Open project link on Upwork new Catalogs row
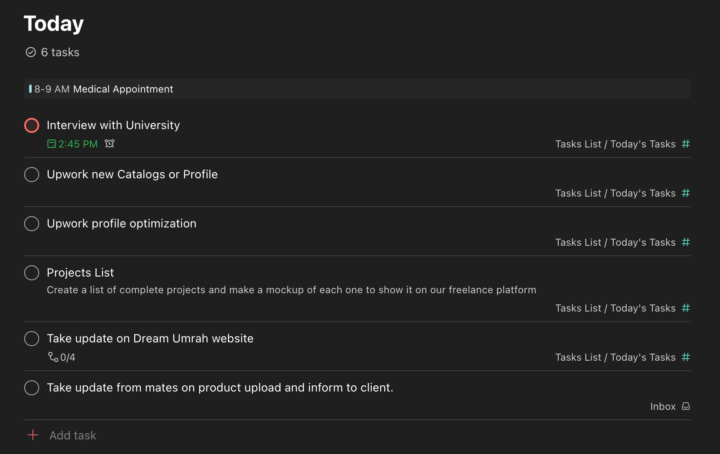 click(615, 193)
